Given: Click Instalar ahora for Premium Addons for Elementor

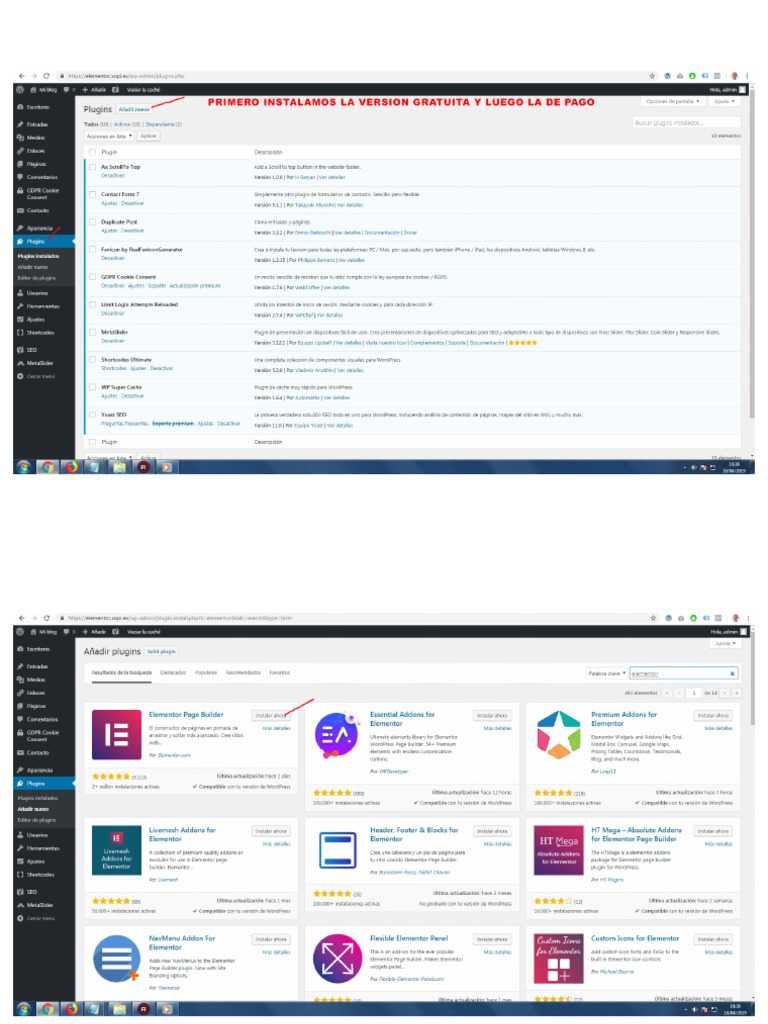Looking at the screenshot, I should pos(713,716).
